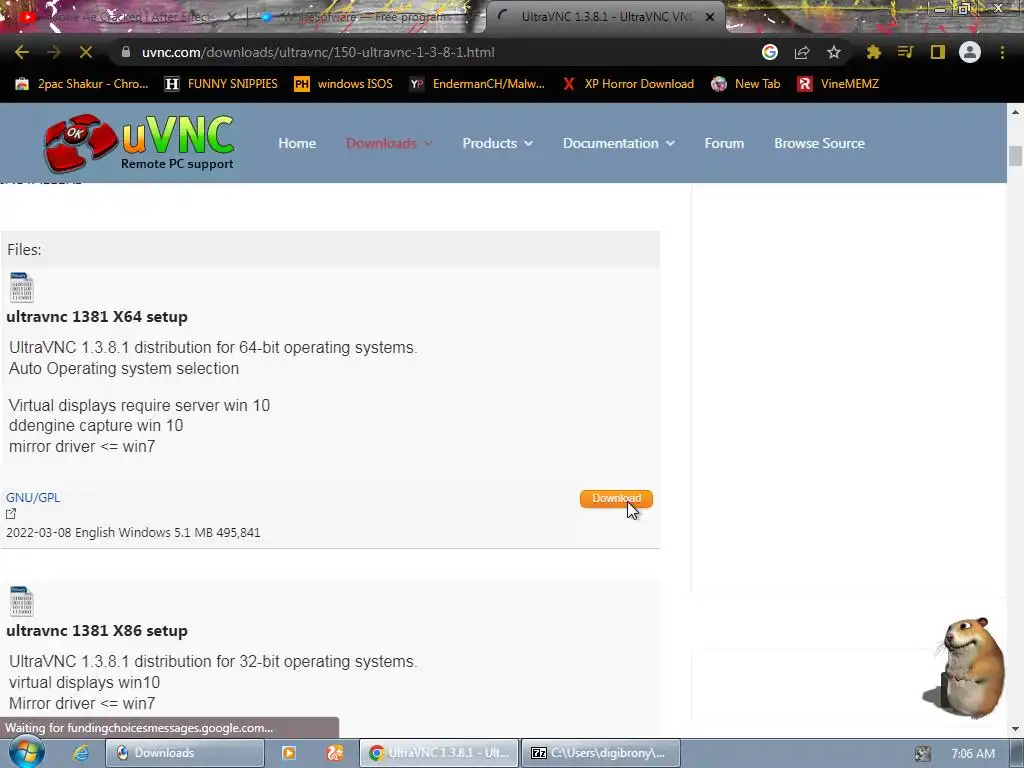Go forward with the forward arrow
This screenshot has height=768, width=1024.
click(54, 52)
